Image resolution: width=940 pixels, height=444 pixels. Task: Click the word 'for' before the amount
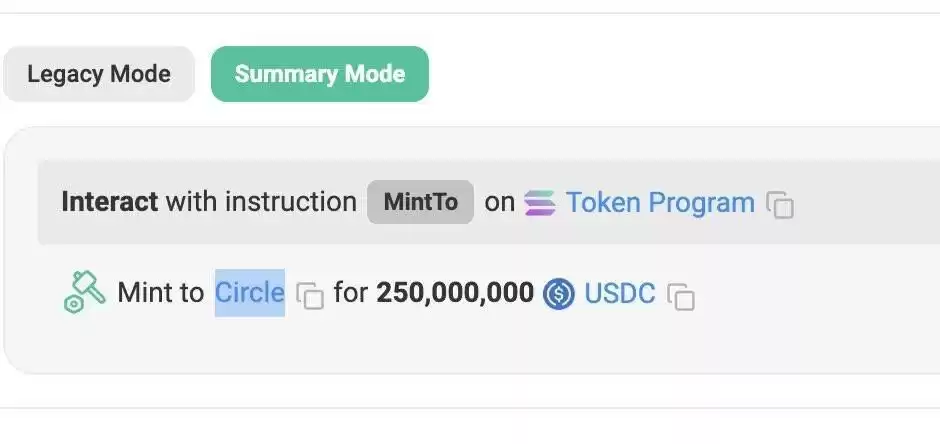[x=351, y=293]
